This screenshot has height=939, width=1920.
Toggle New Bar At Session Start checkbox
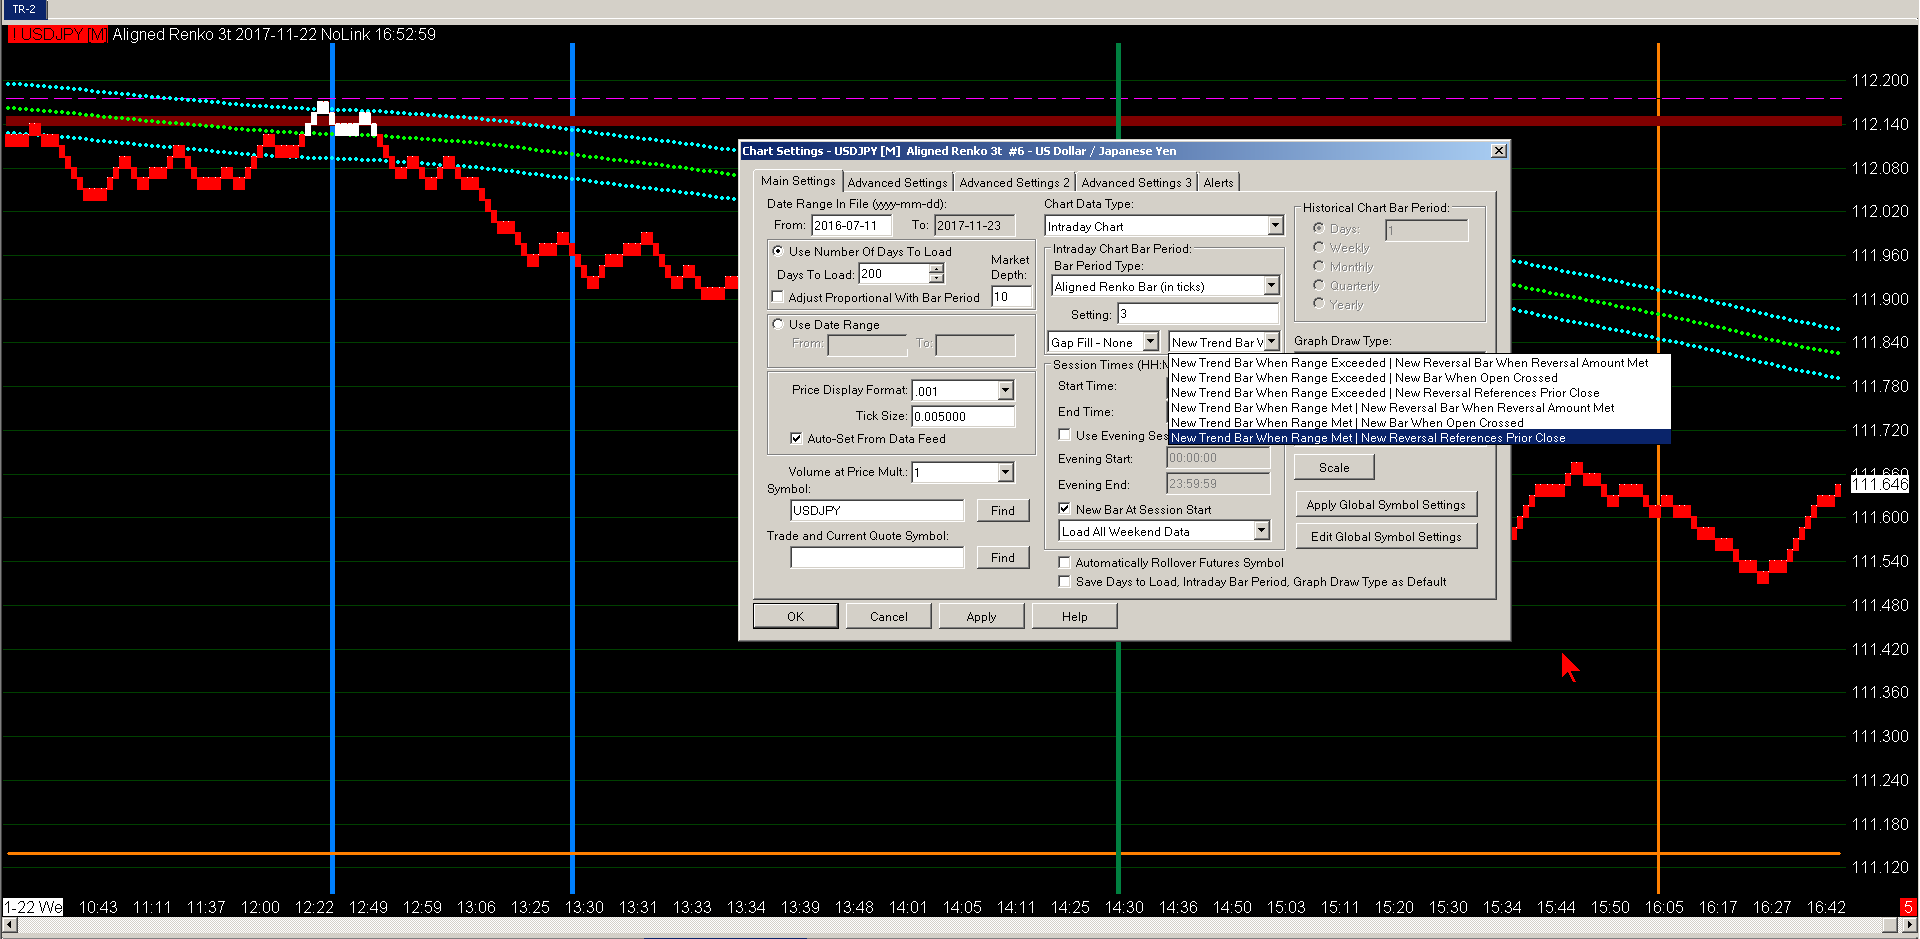pyautogui.click(x=1065, y=509)
